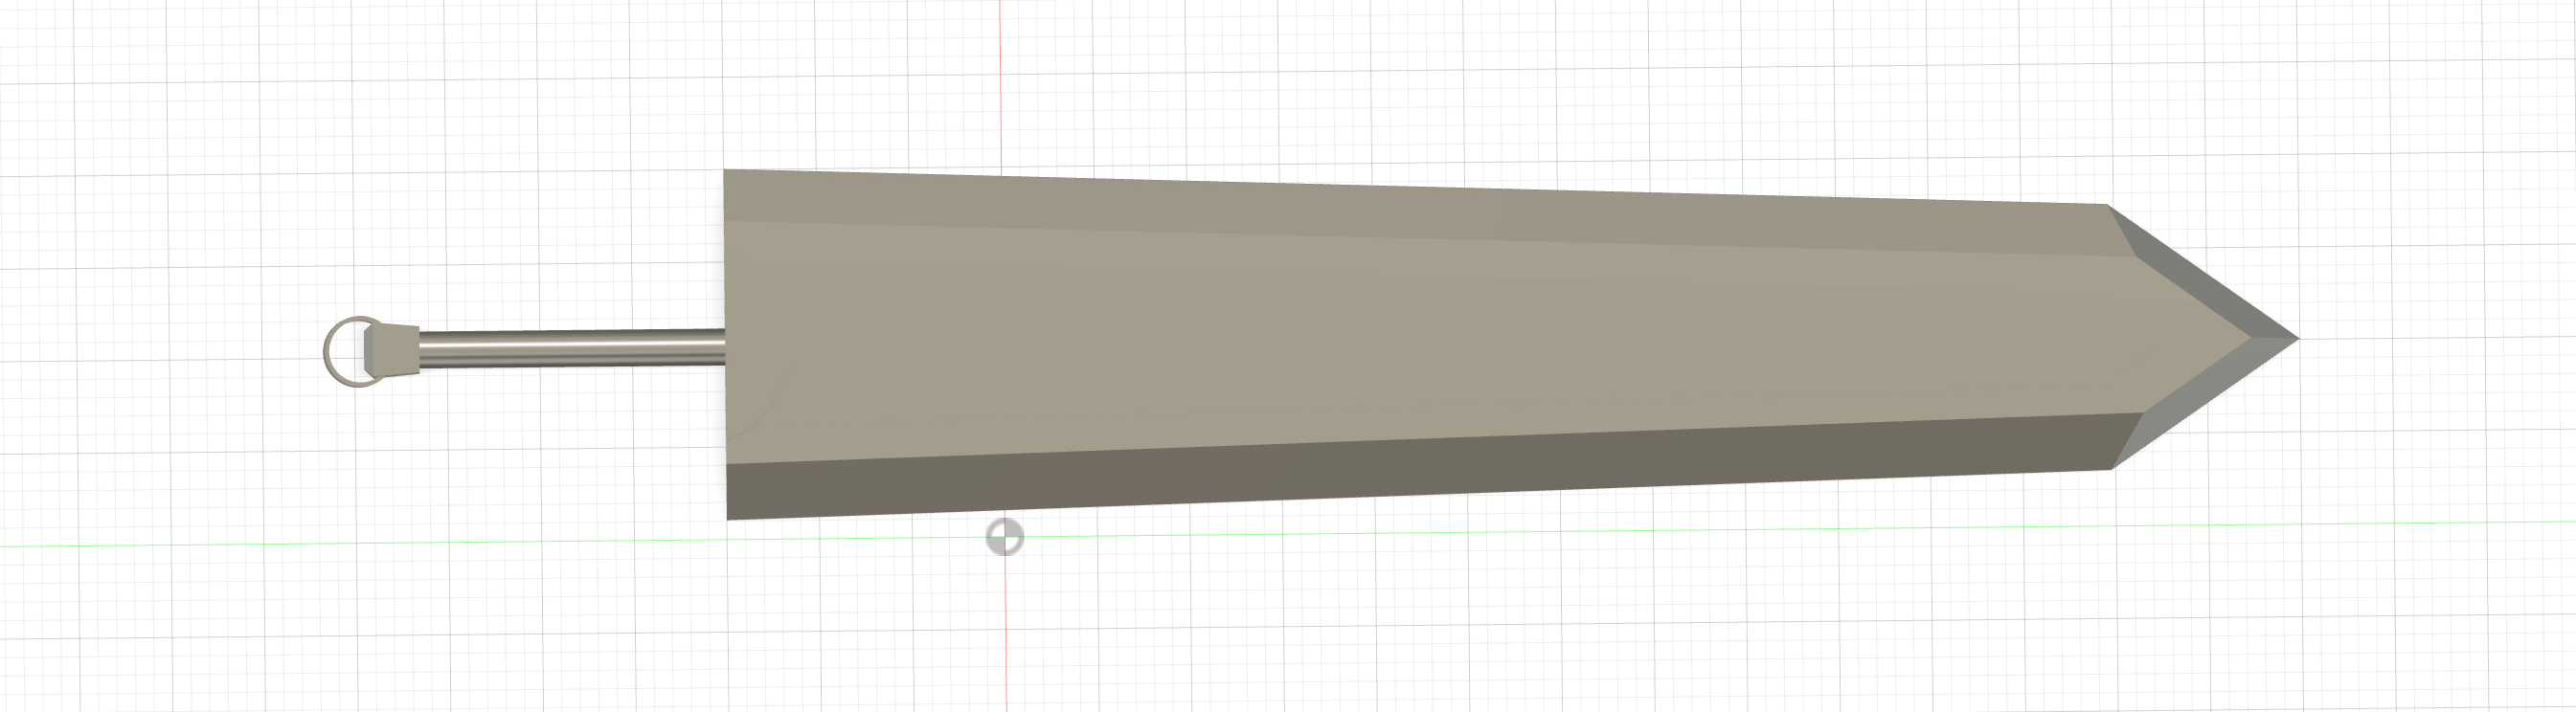Select the tapered pommel block on the handle
The height and width of the screenshot is (712, 2576).
pos(392,349)
